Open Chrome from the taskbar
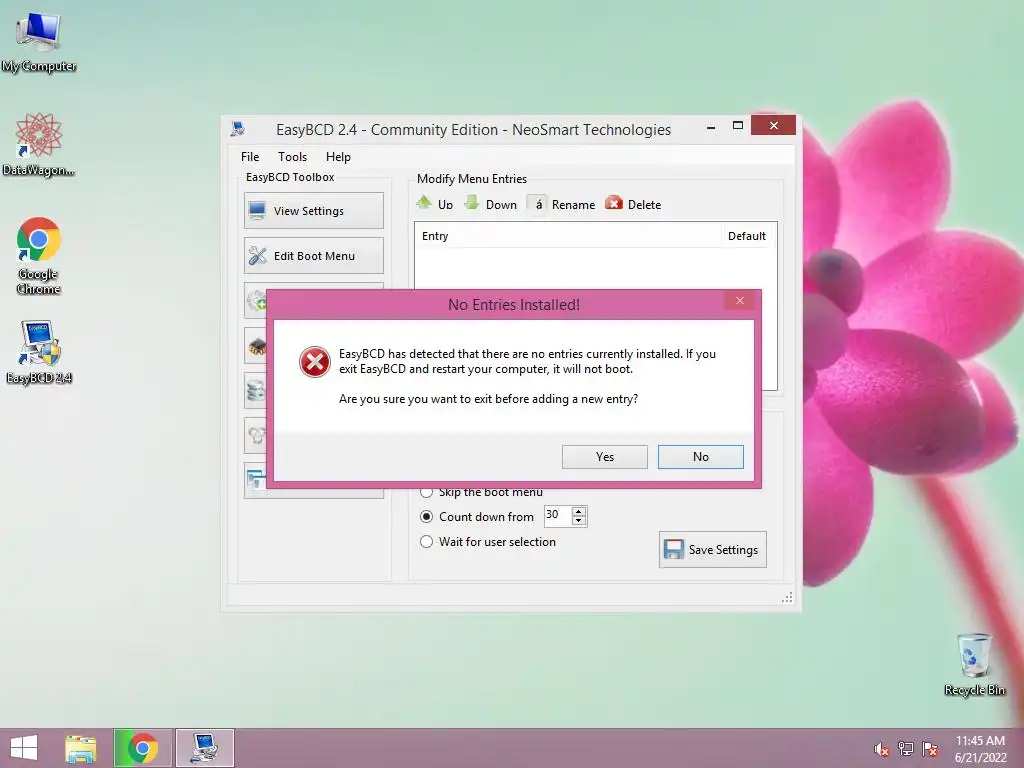 [x=142, y=748]
